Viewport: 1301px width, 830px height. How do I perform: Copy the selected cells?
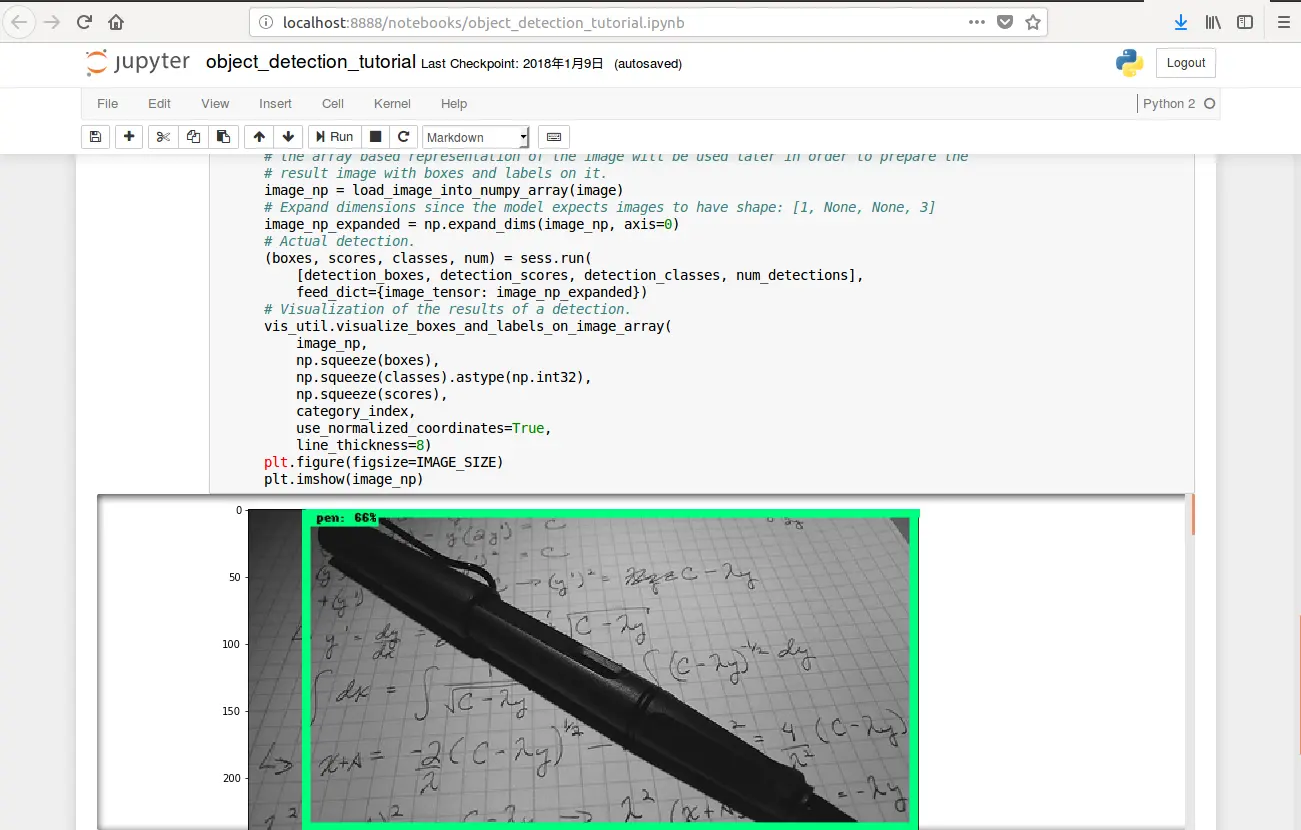coord(193,137)
